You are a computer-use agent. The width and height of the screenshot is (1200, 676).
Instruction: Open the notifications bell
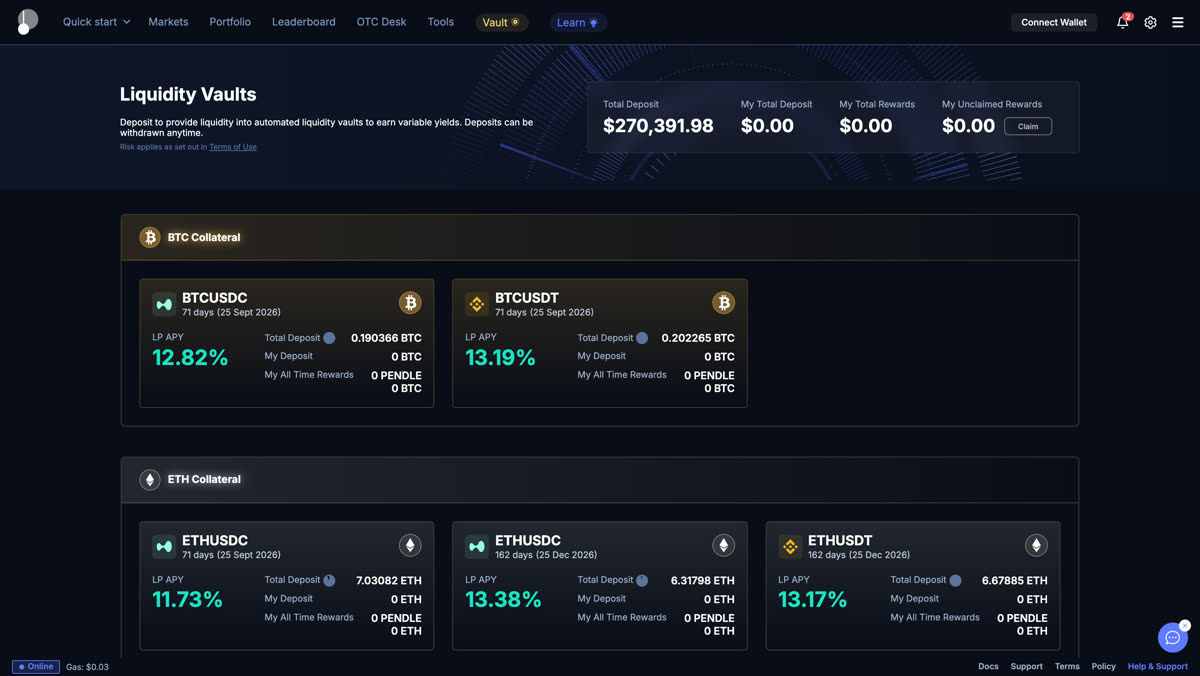pyautogui.click(x=1123, y=22)
